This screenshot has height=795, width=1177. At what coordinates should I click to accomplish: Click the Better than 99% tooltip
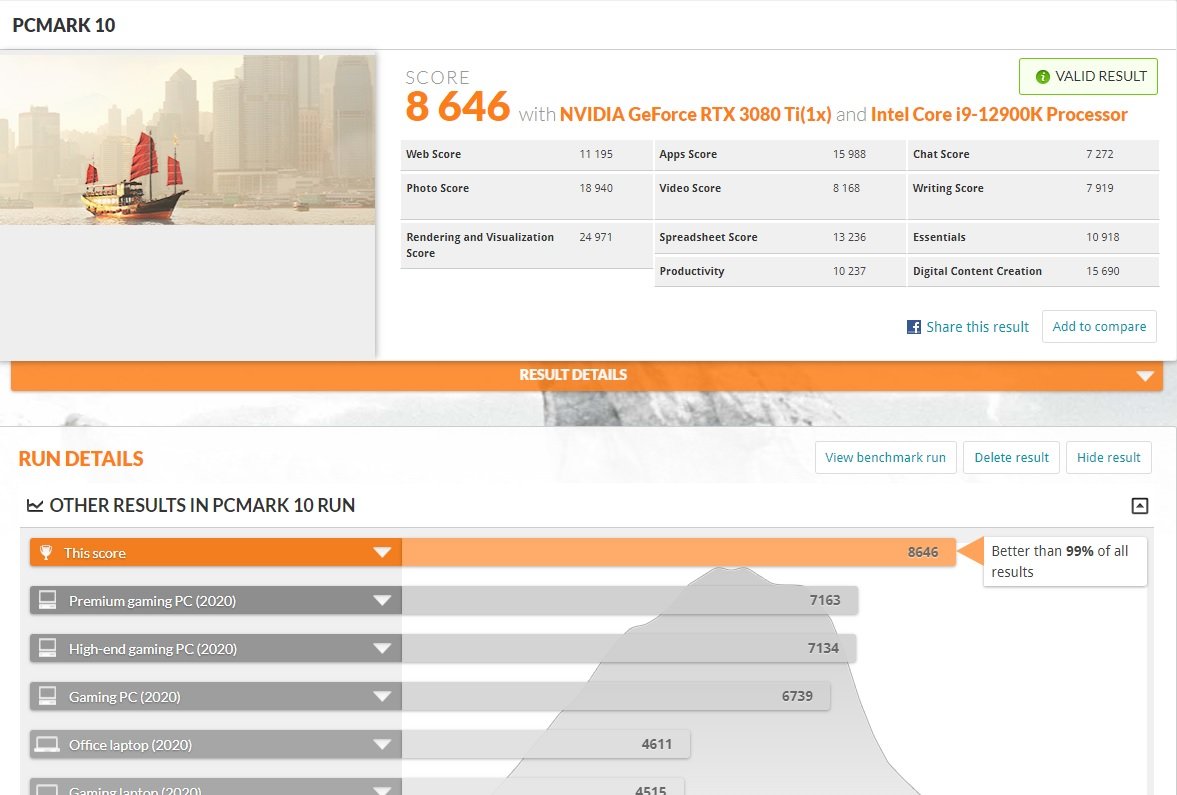pyautogui.click(x=1065, y=562)
